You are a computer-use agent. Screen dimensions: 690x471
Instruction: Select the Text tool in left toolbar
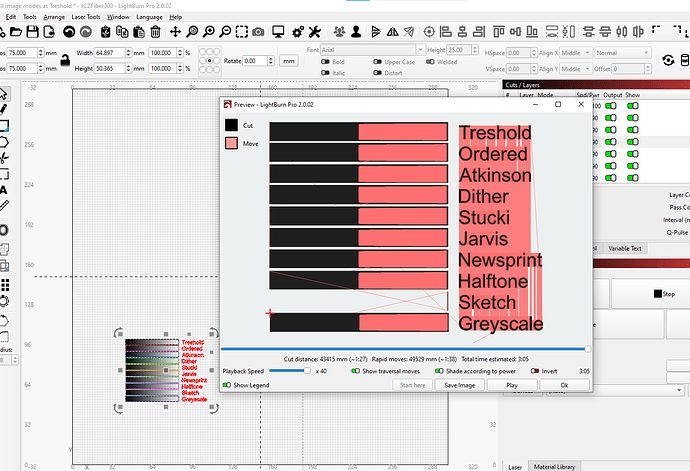click(x=4, y=189)
